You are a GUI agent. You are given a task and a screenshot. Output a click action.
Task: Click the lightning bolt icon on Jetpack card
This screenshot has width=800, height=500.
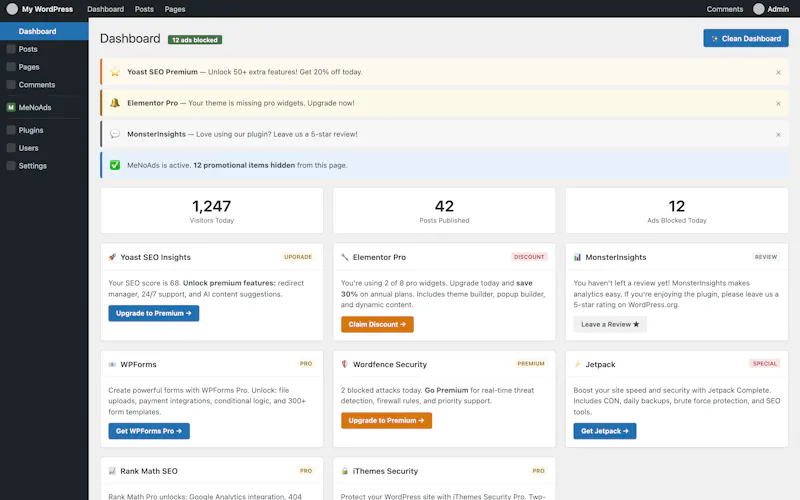coord(577,364)
